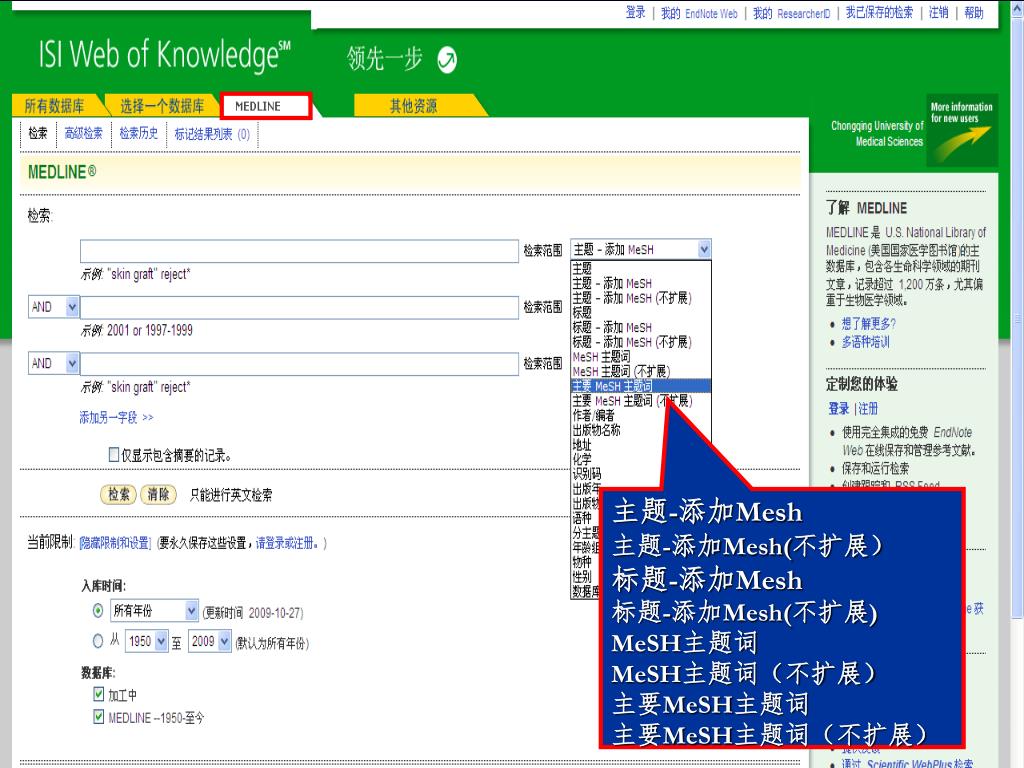Choose 化学 from the field list

582,459
